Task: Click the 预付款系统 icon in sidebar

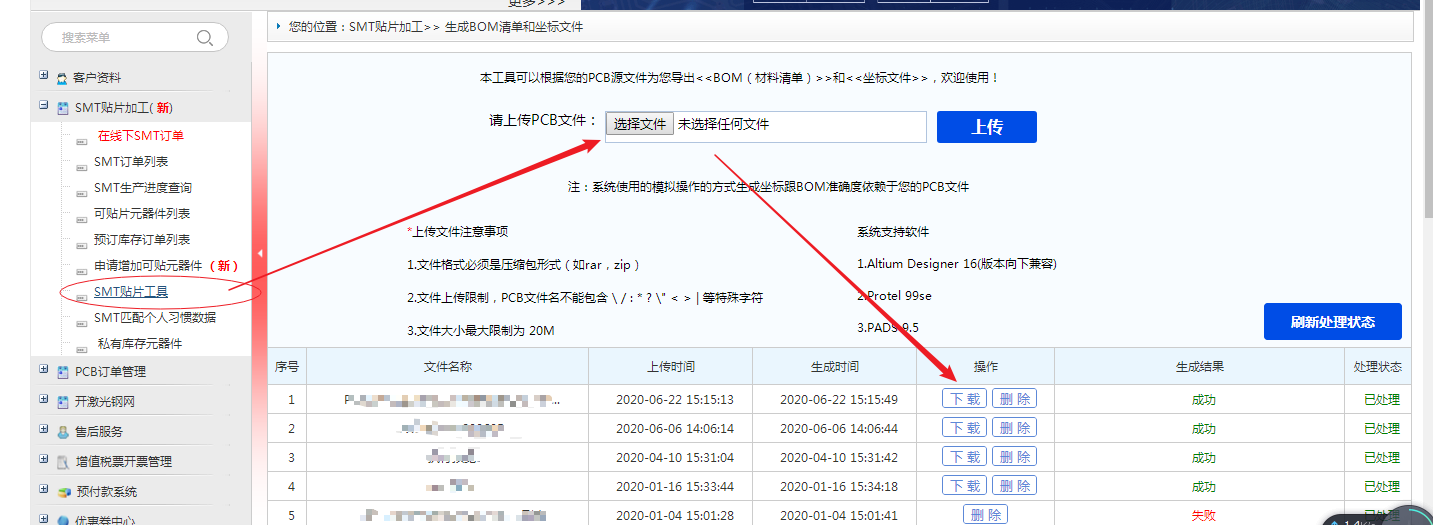Action: click(x=63, y=492)
